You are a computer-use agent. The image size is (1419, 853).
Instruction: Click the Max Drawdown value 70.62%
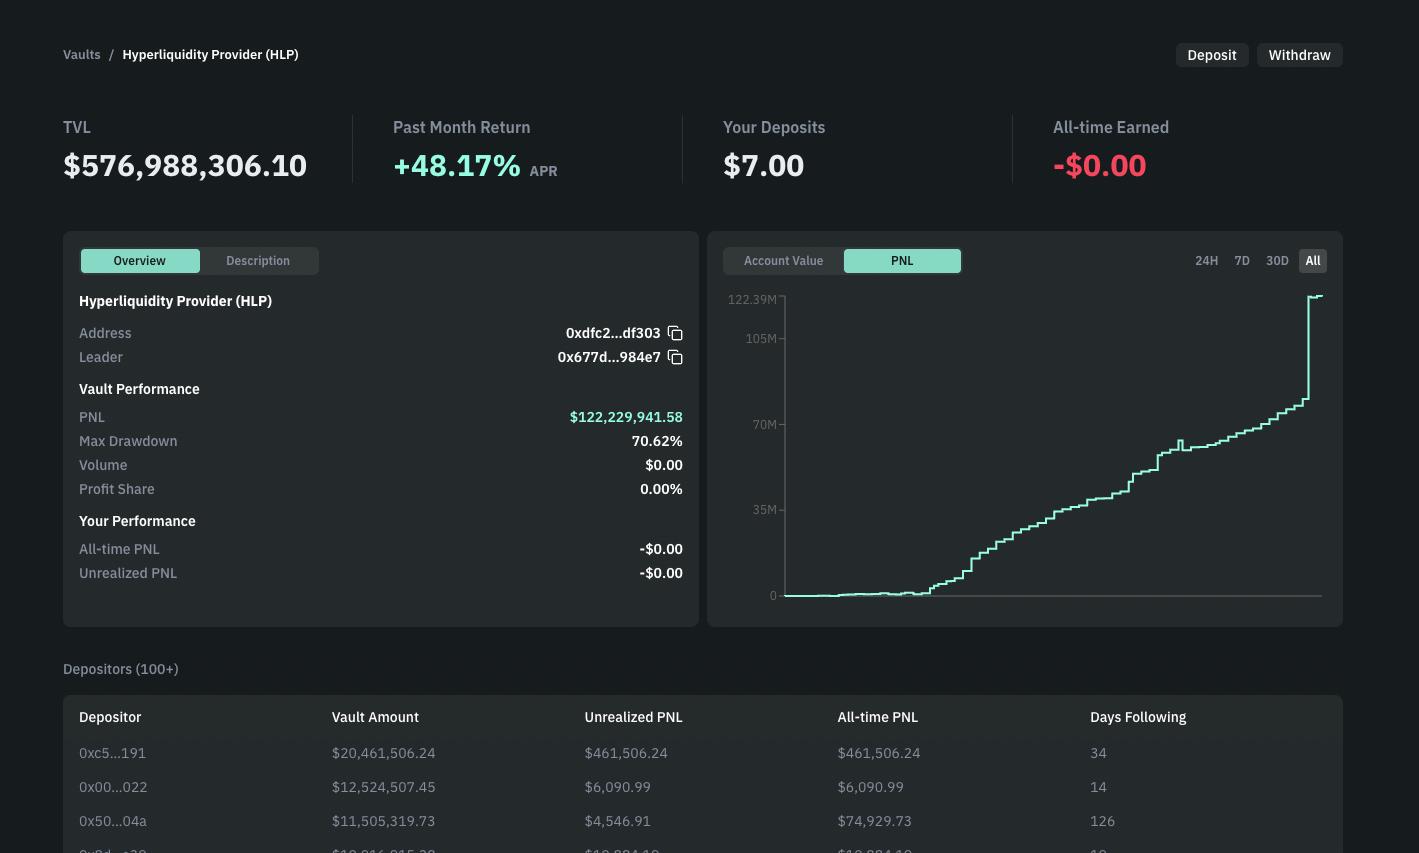tap(657, 441)
